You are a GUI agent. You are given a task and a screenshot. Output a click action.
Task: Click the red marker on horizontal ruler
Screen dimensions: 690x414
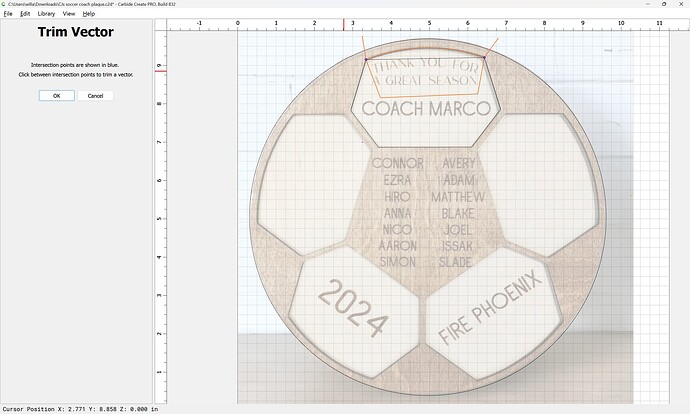[x=344, y=25]
